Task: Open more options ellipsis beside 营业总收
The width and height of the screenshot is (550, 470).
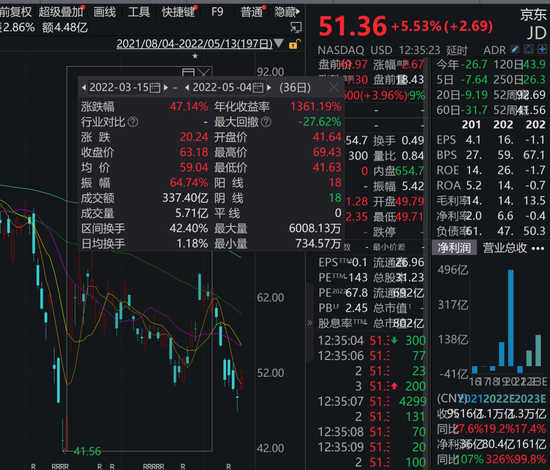Action: 538,249
